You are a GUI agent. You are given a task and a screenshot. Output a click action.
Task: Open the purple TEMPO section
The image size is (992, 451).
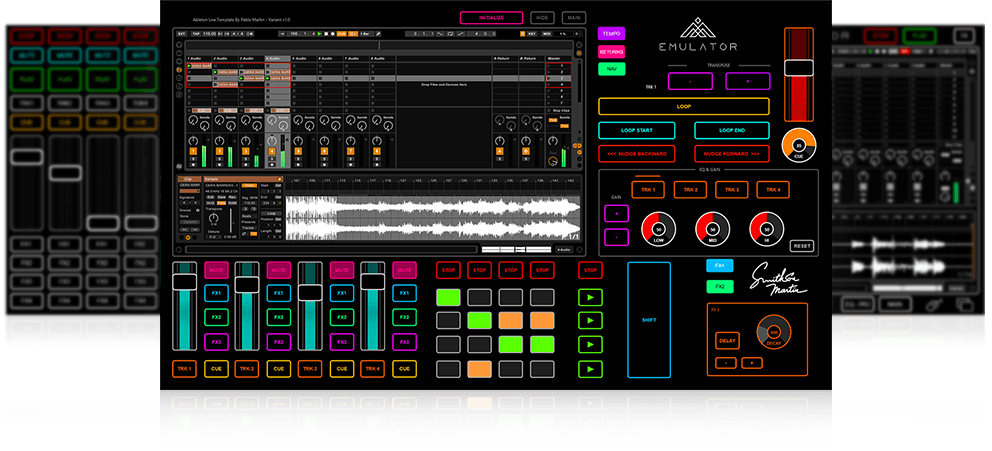(610, 33)
